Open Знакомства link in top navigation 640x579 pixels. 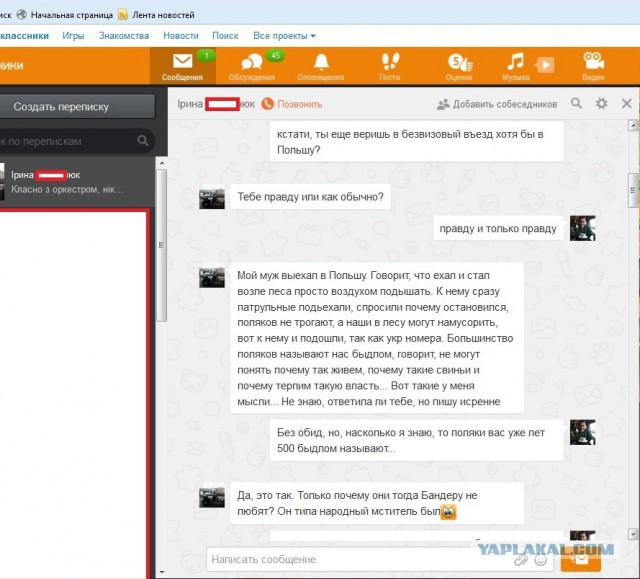click(124, 35)
